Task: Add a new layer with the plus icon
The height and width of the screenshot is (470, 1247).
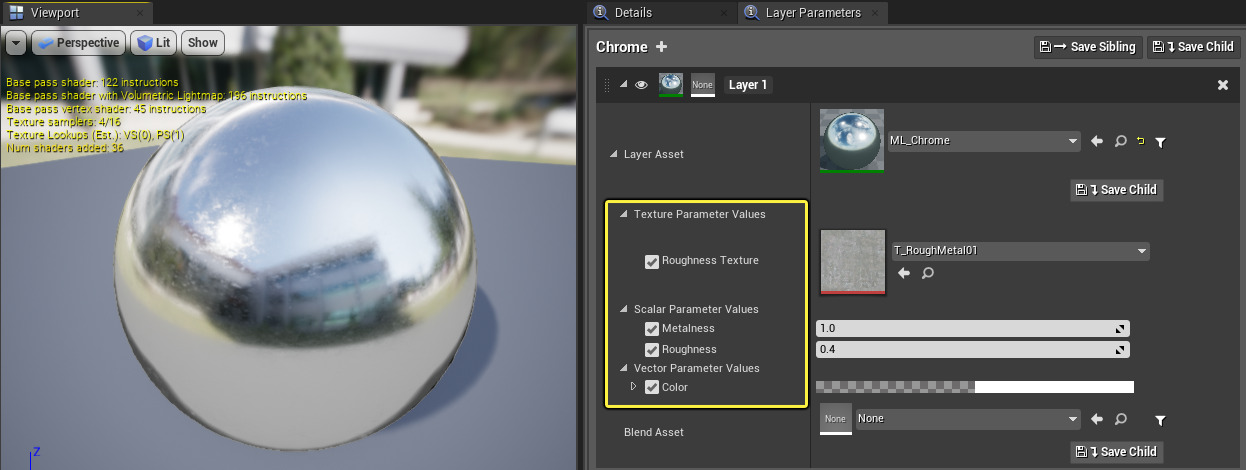Action: click(x=661, y=47)
